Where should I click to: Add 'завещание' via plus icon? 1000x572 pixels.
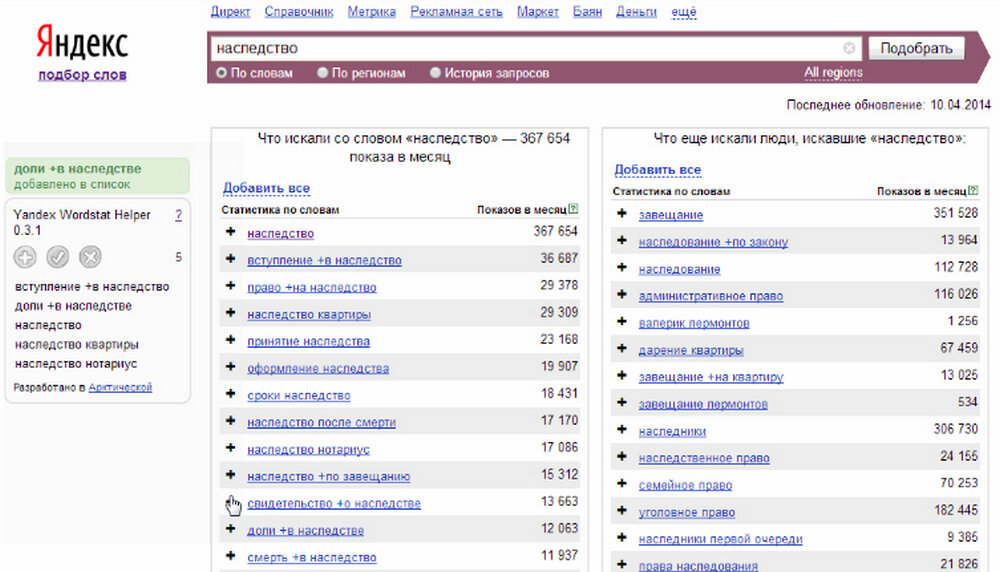622,214
